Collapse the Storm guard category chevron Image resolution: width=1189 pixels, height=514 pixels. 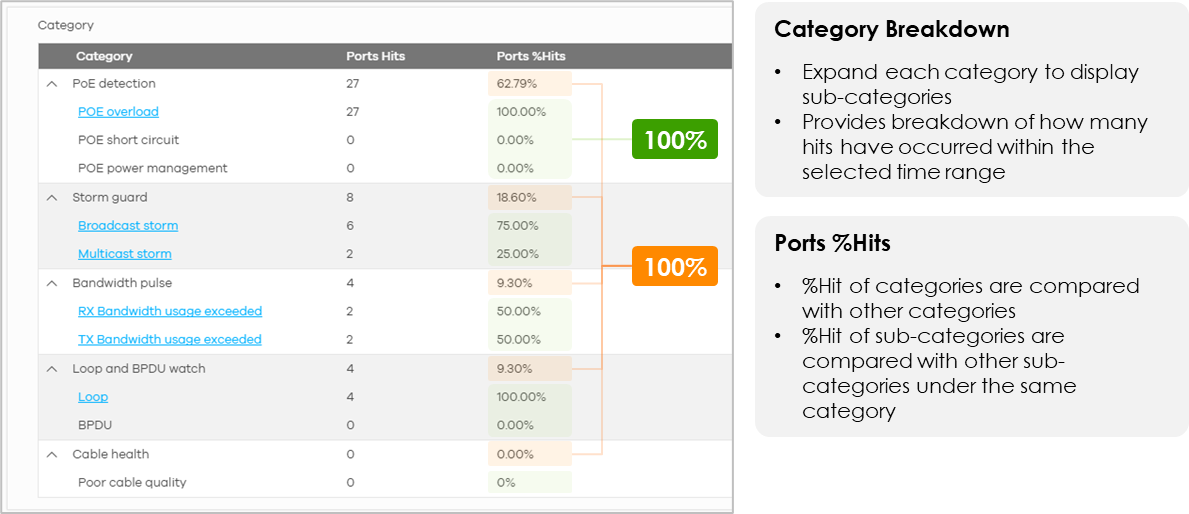click(52, 198)
